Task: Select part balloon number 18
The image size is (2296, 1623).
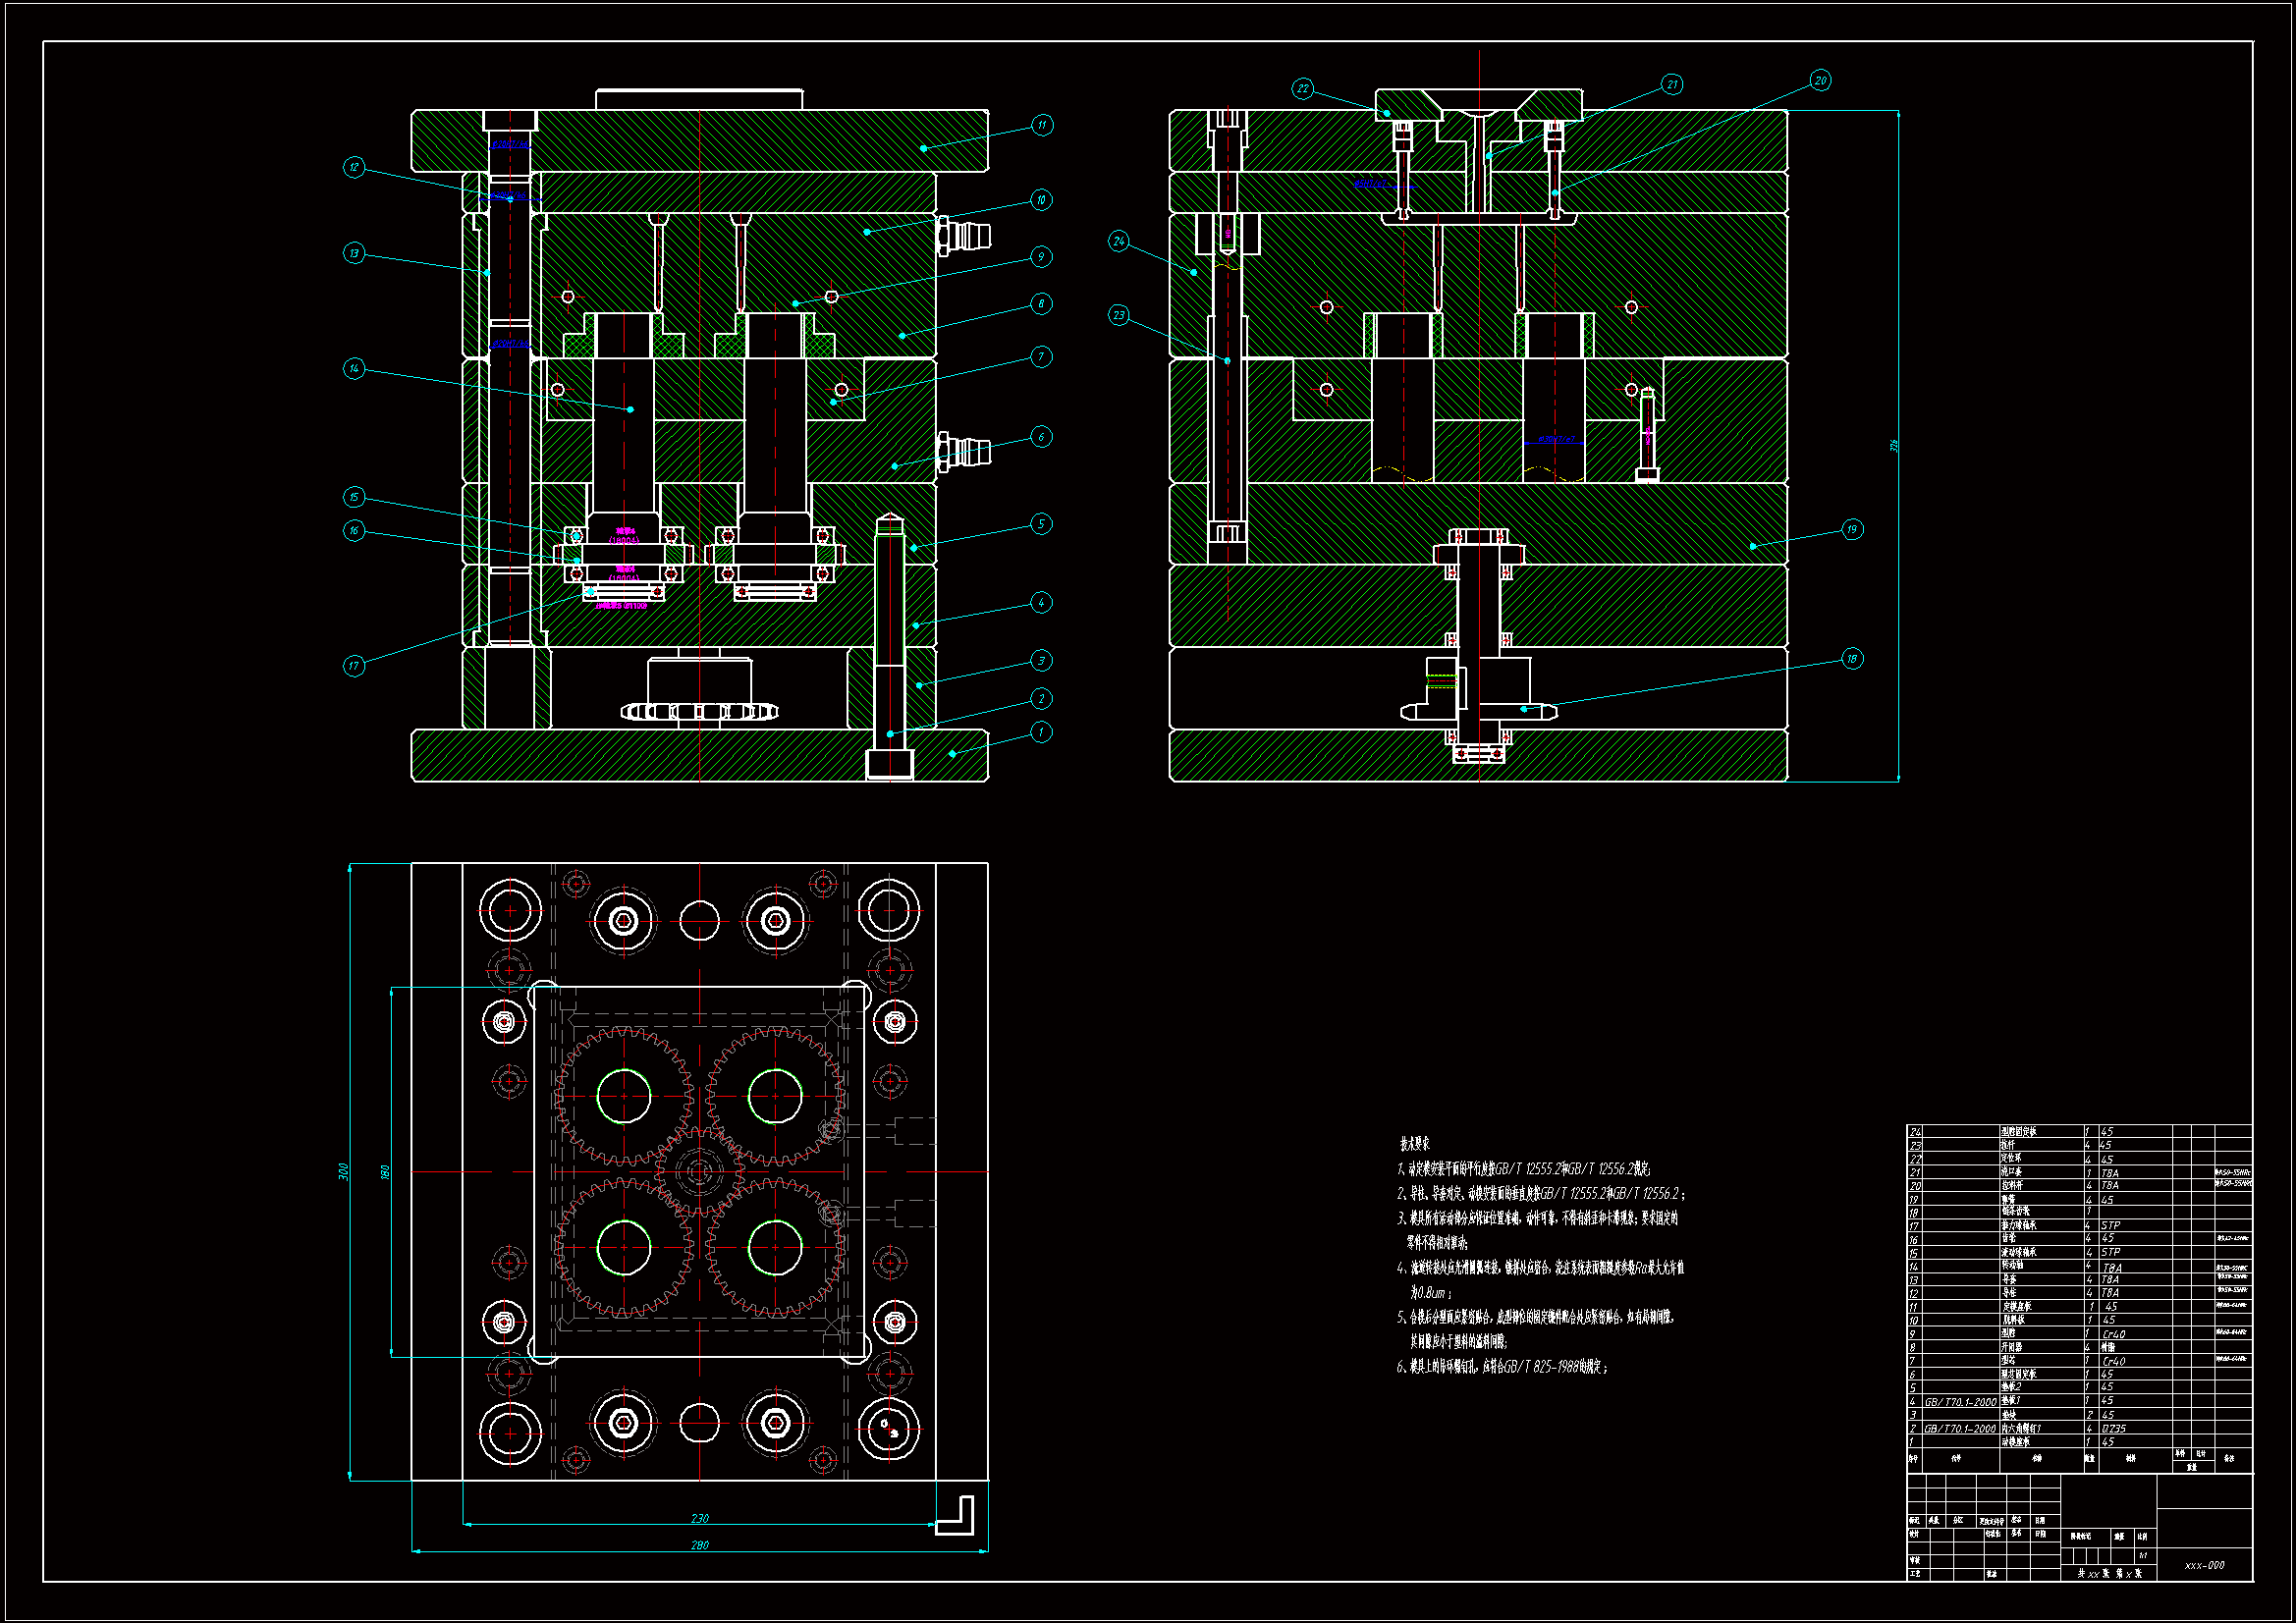Action: tap(1852, 659)
